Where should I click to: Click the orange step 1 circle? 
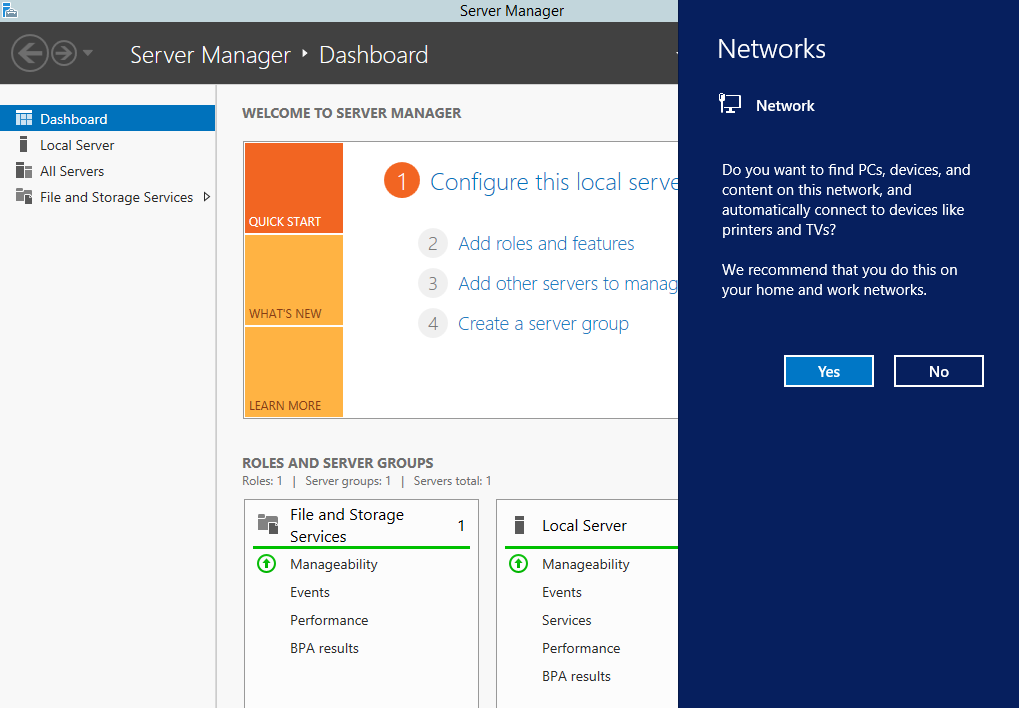pyautogui.click(x=402, y=181)
